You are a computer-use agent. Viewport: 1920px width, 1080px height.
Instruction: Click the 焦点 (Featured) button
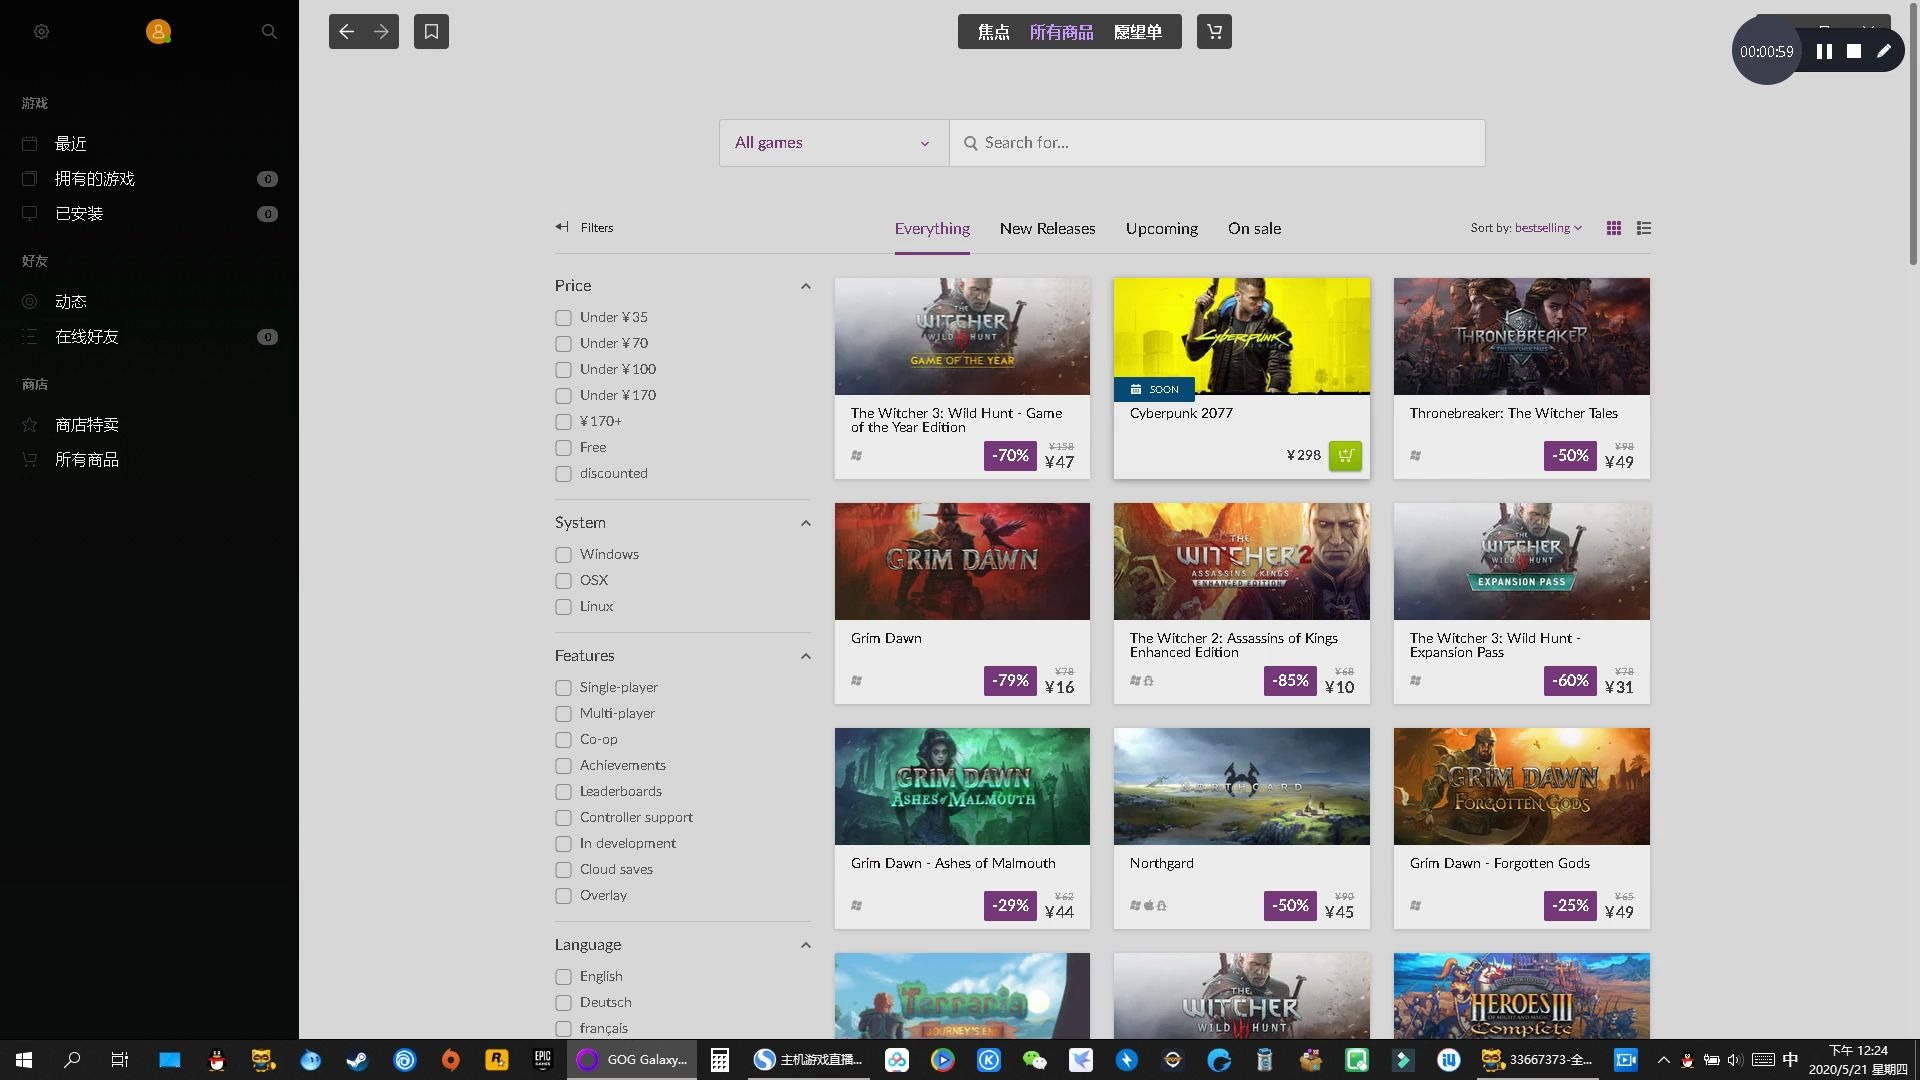(x=992, y=32)
